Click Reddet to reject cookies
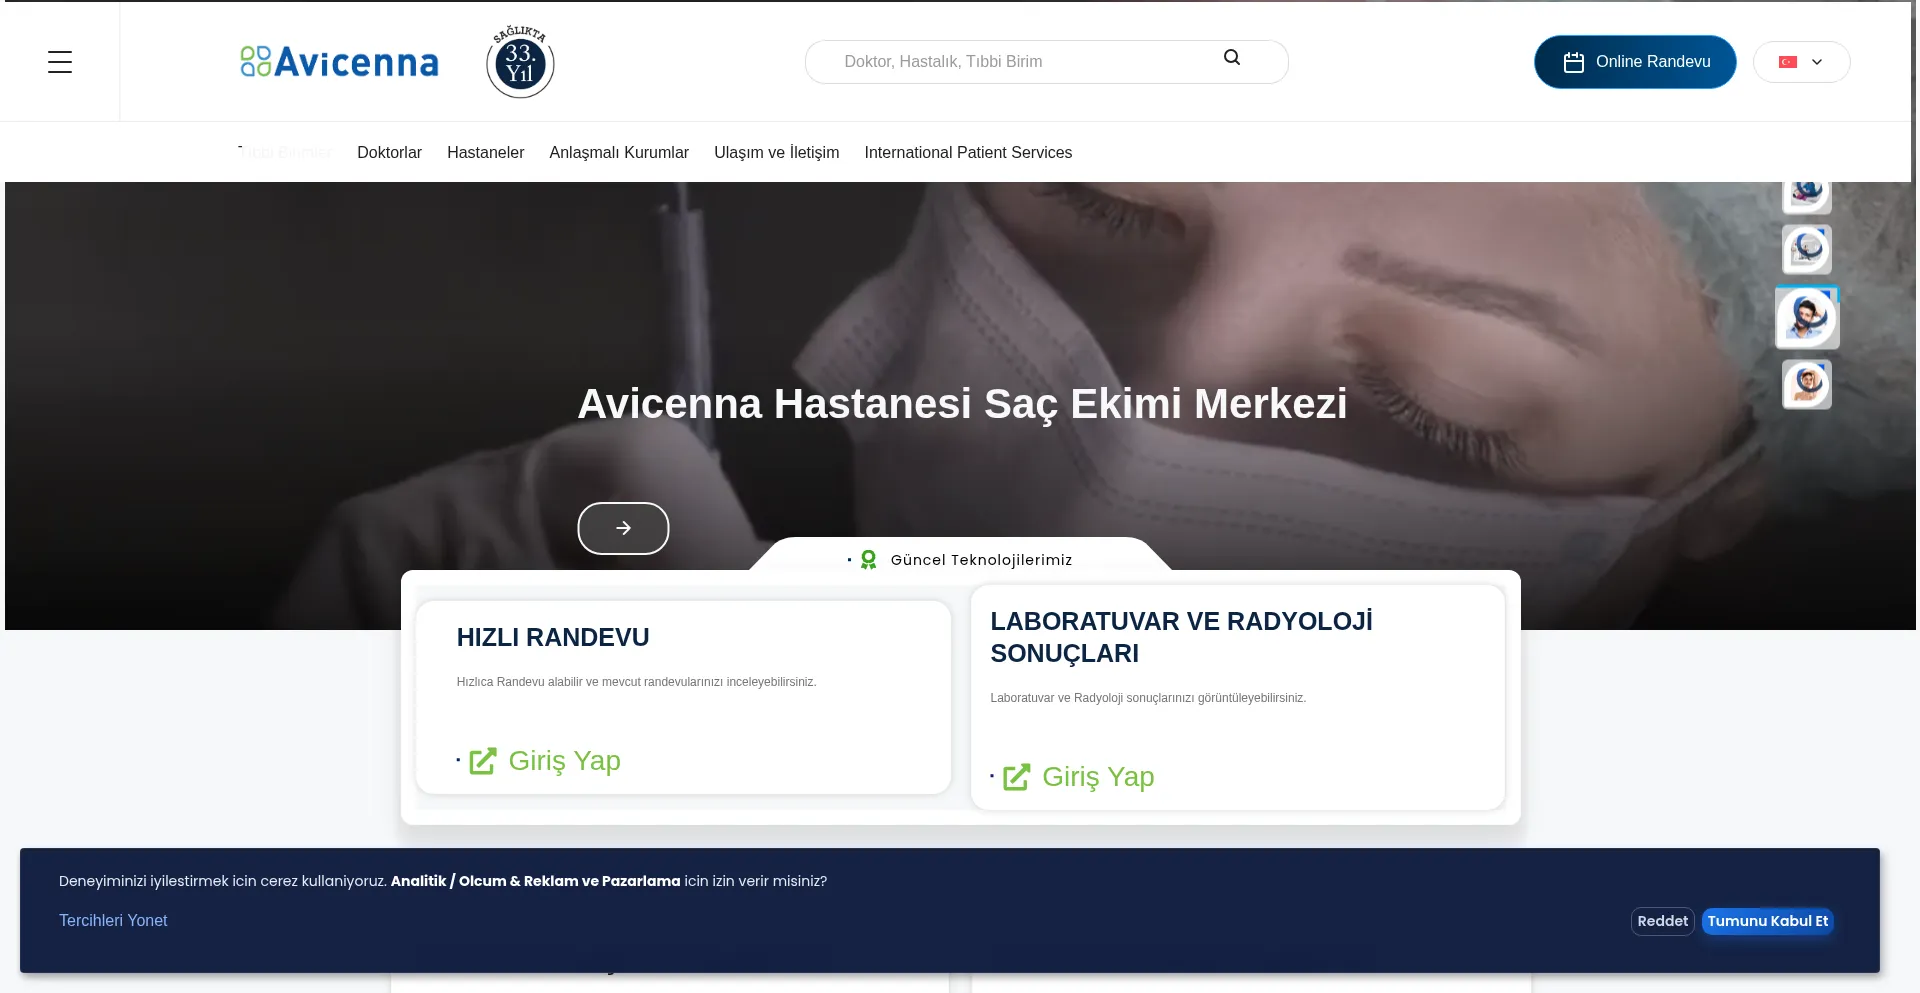1920x993 pixels. (x=1662, y=921)
